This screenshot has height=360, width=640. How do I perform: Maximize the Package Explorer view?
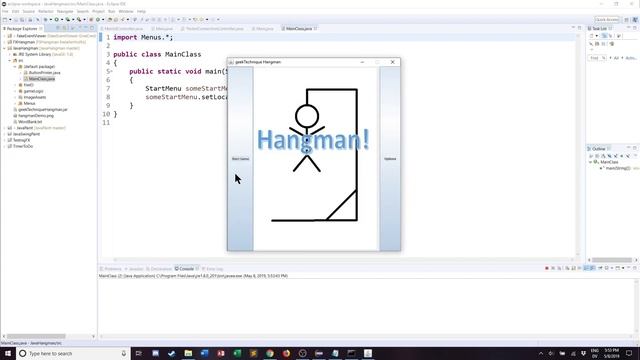(92, 28)
